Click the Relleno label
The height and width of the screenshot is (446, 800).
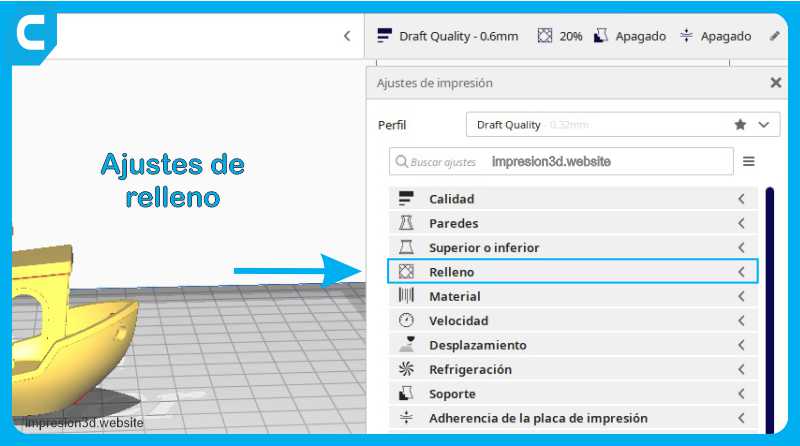pyautogui.click(x=452, y=272)
